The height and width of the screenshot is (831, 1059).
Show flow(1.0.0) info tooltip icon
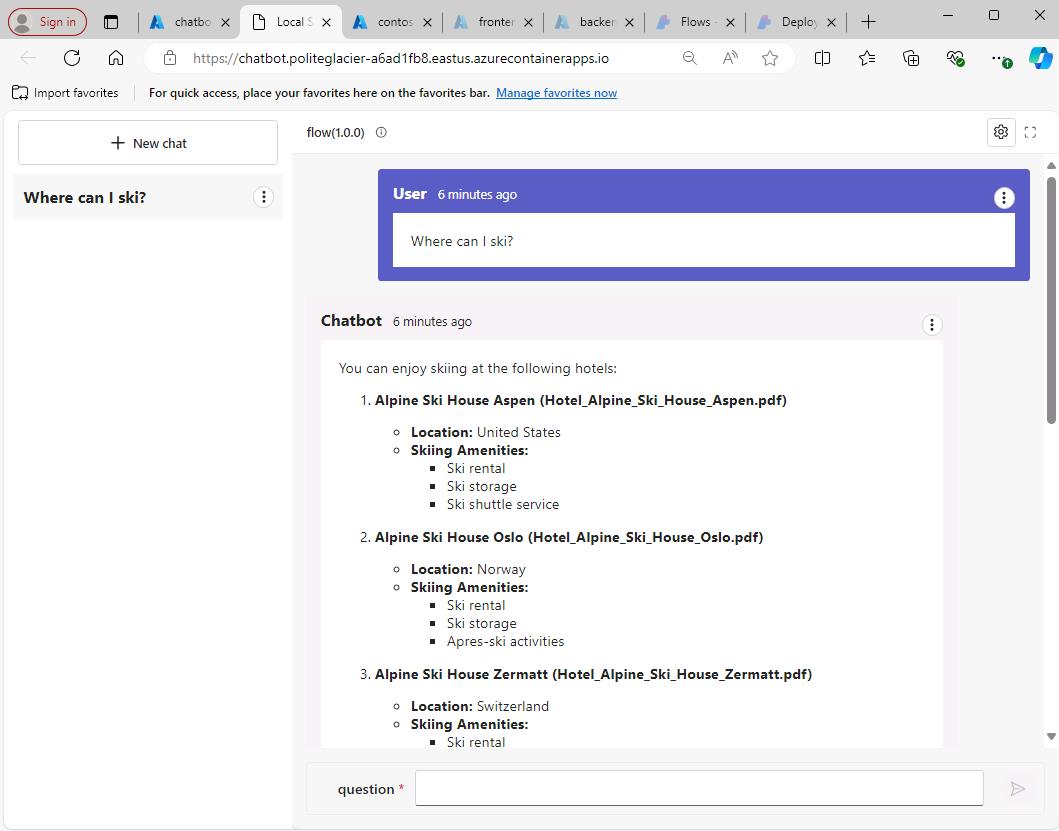click(x=381, y=132)
